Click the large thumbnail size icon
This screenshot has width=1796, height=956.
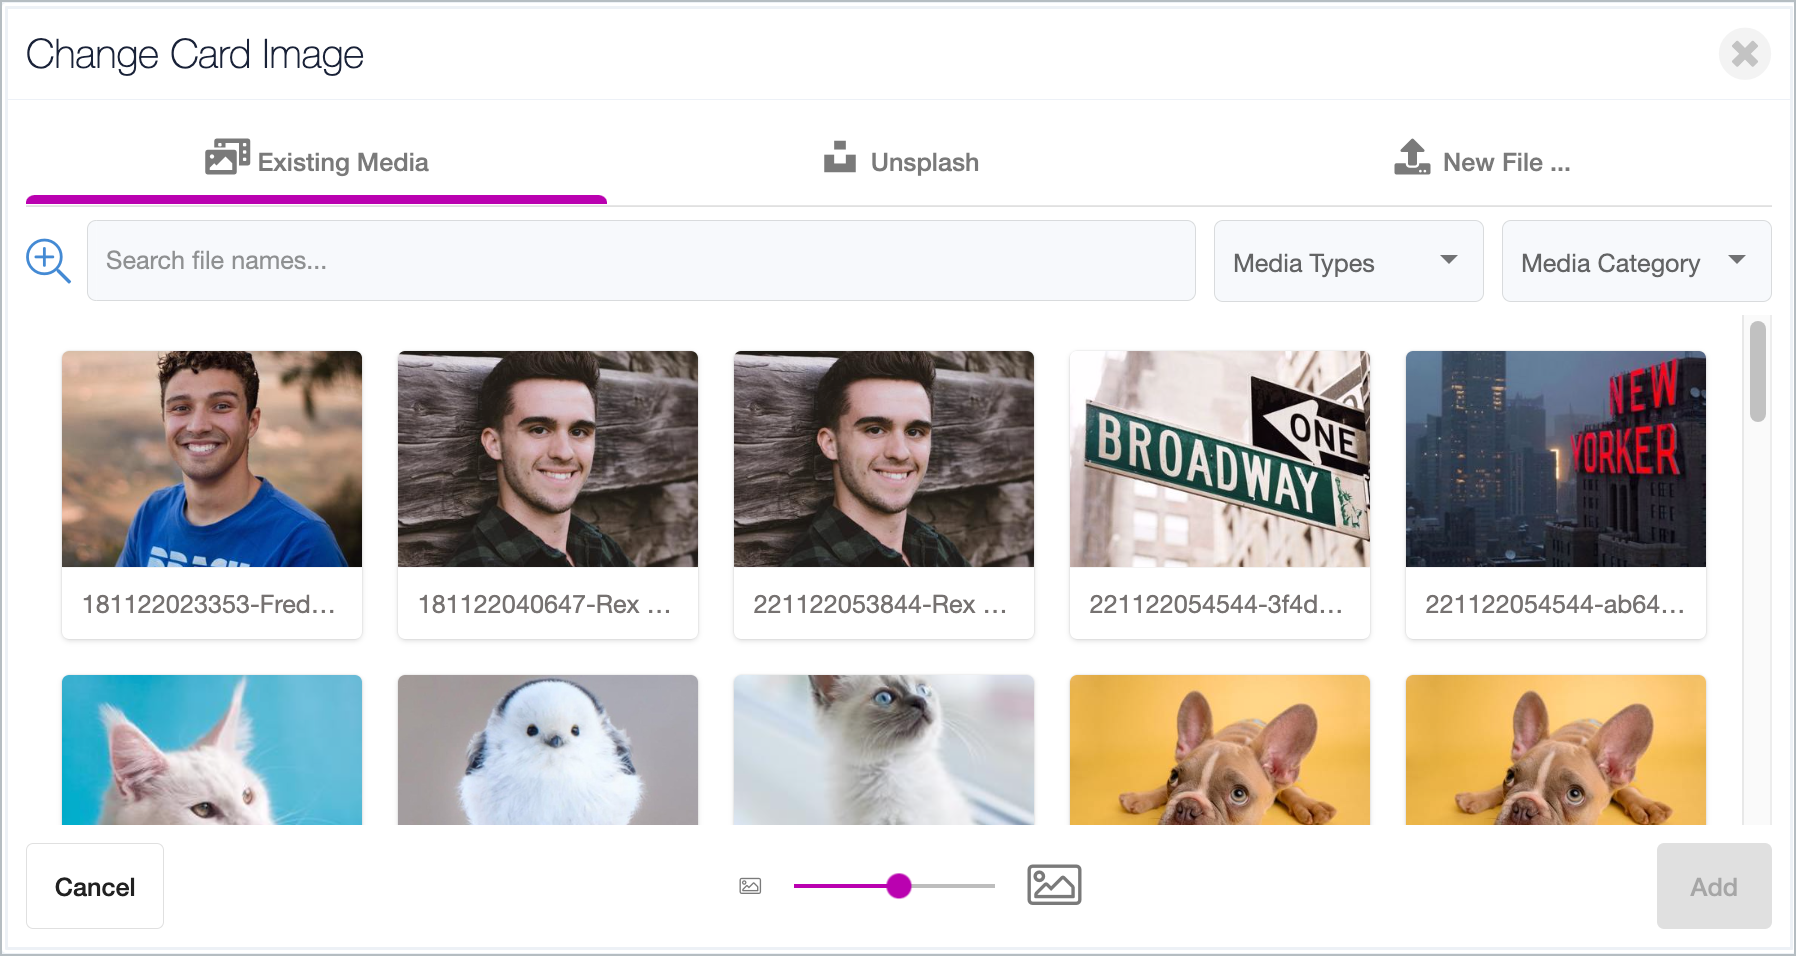click(1054, 885)
